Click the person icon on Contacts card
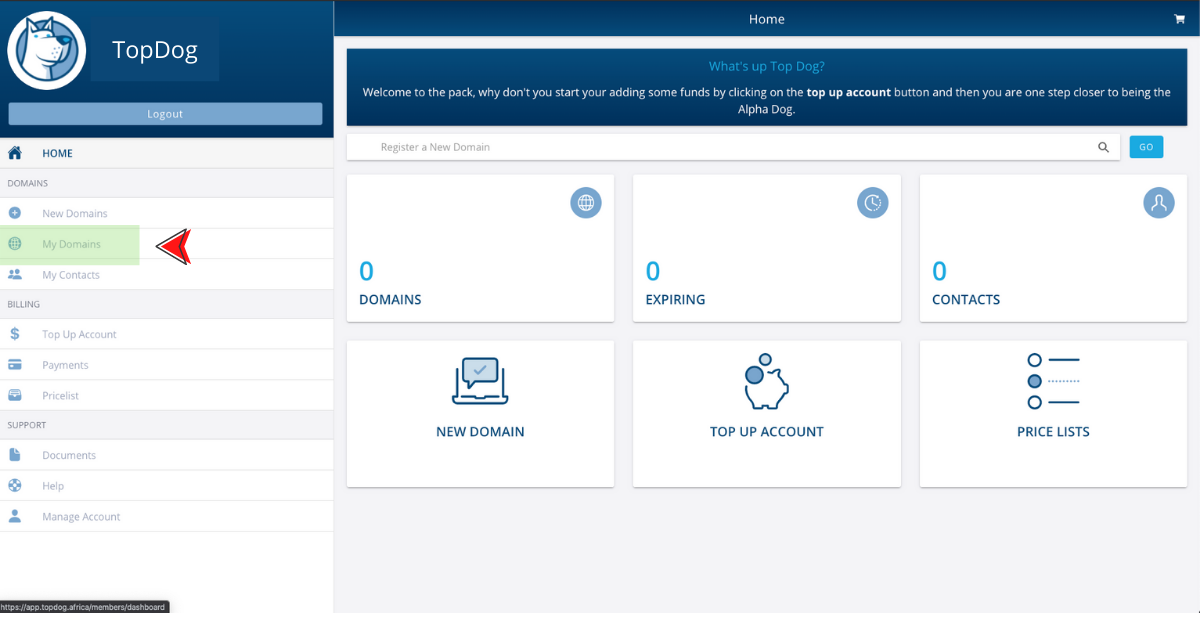 click(1159, 203)
